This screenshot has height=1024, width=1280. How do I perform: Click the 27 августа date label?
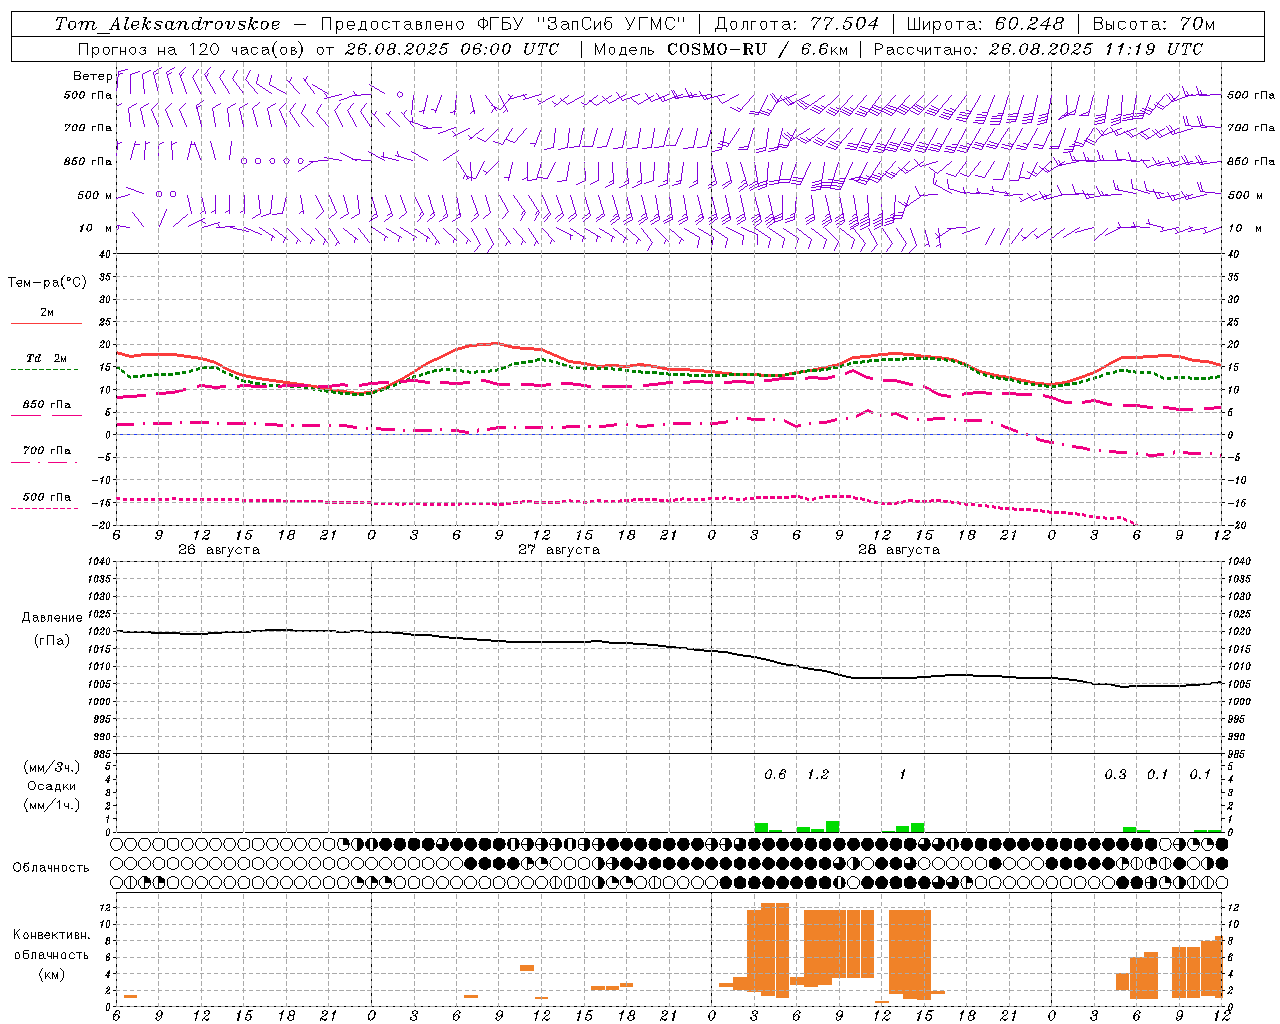coord(559,550)
